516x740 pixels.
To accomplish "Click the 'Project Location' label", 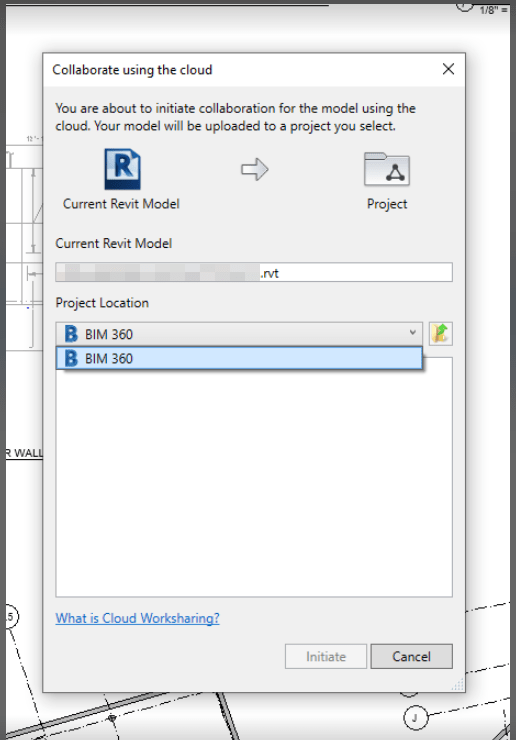I will (102, 303).
